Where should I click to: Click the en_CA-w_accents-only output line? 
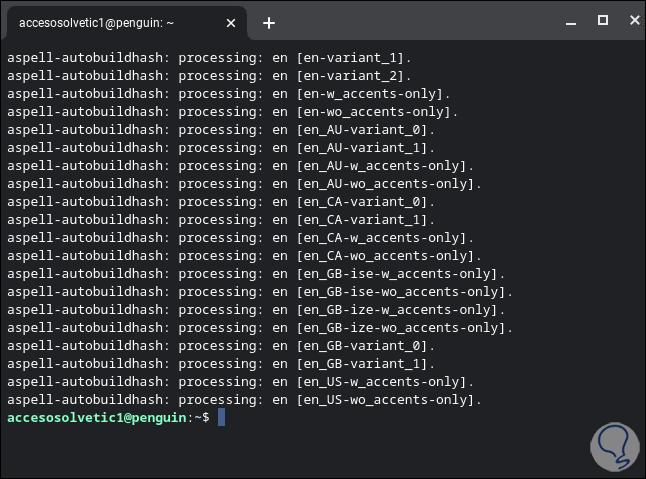pyautogui.click(x=240, y=238)
